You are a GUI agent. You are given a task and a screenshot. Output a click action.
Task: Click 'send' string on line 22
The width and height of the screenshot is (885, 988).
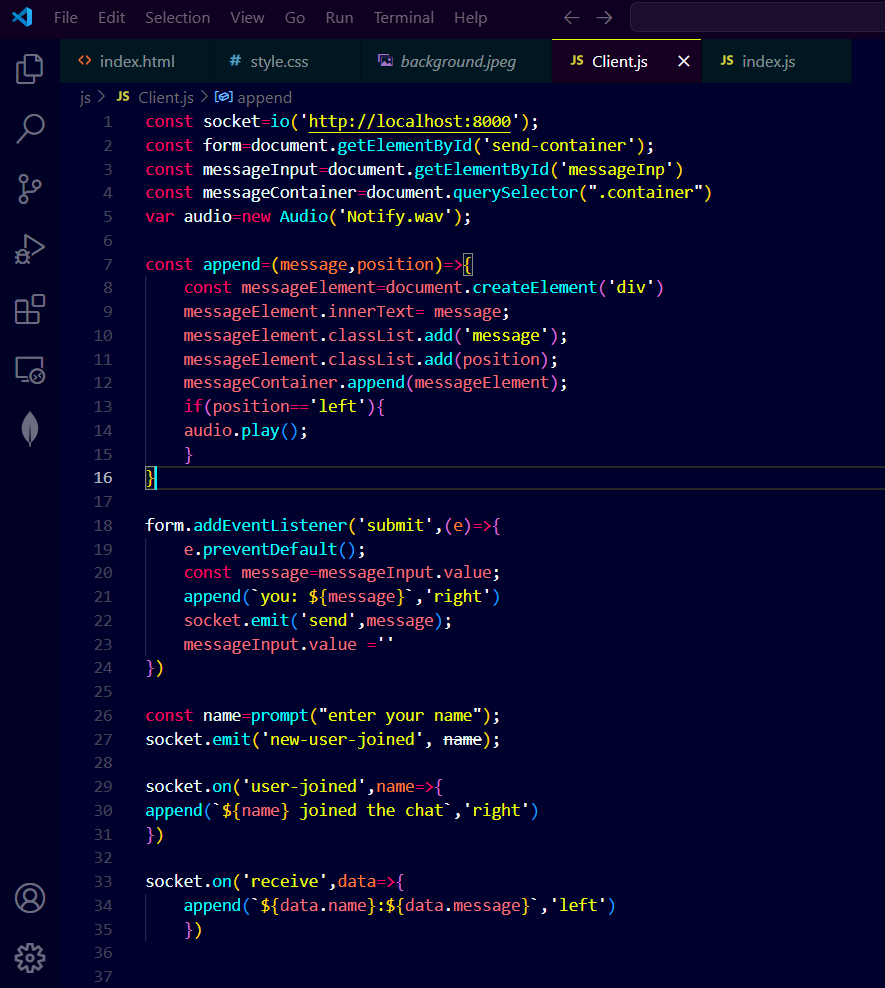click(x=328, y=621)
